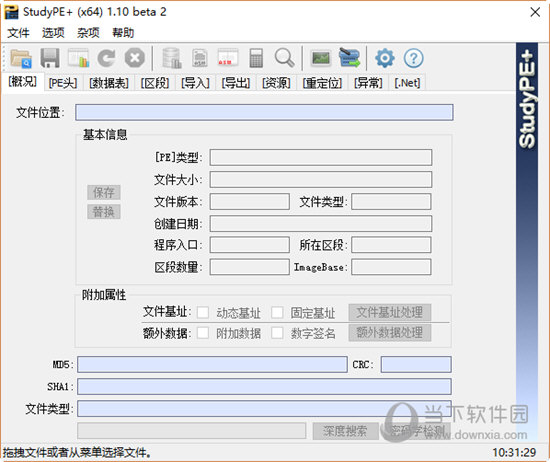Screen dimensions: 550x462
Task: Open settings via the blue gear icon
Action: pyautogui.click(x=385, y=58)
